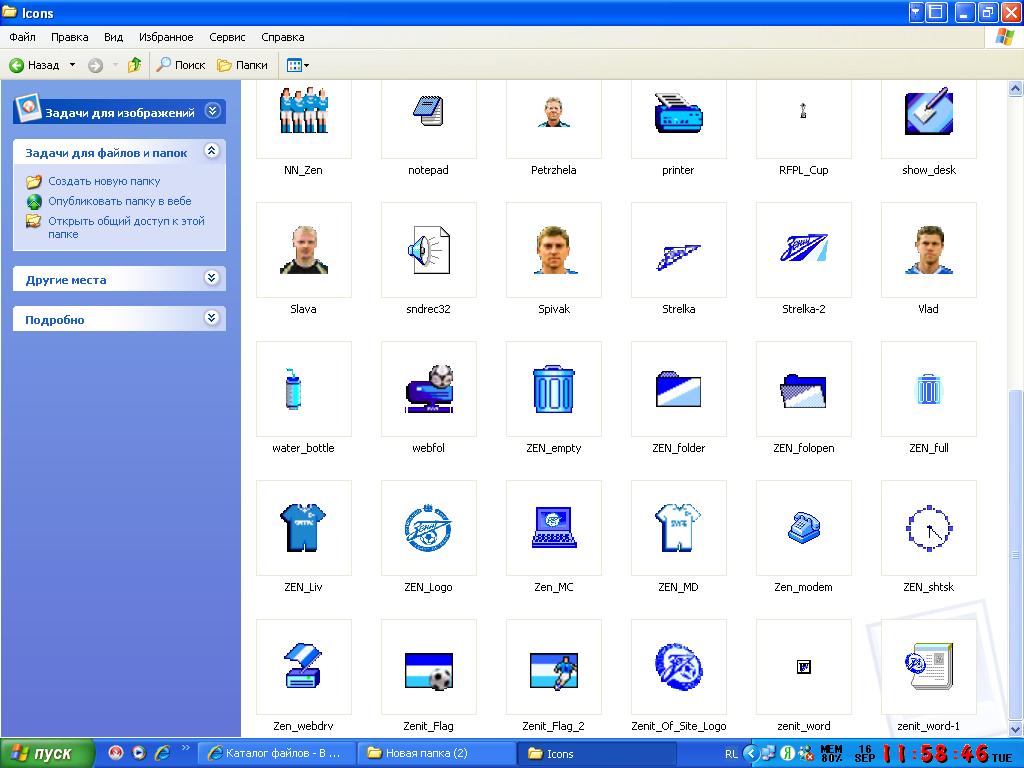Launch Internet Explorer from Quick Launch
This screenshot has height=768, width=1024.
tap(162, 753)
